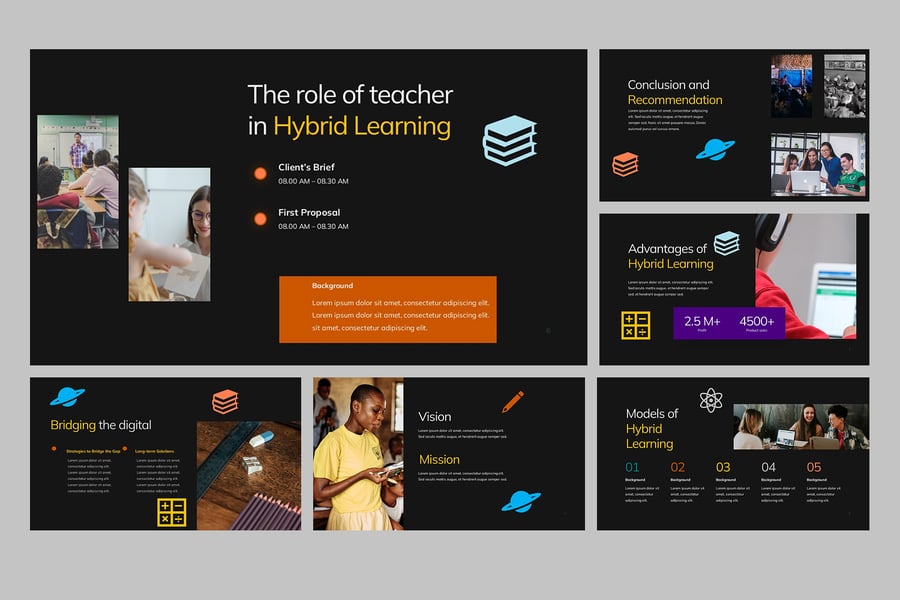Open the Conclusion and Recommendation slide heading

pos(674,92)
